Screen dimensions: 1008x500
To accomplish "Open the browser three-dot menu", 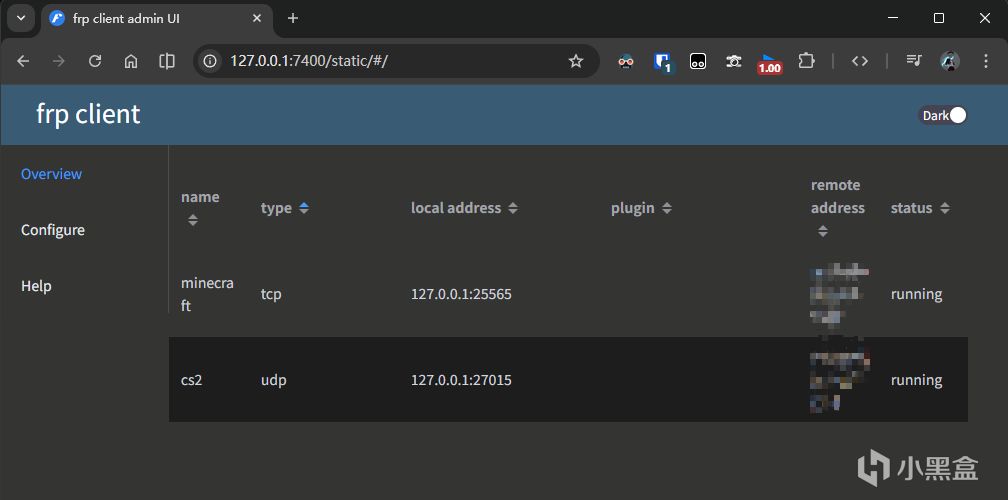I will click(x=986, y=61).
